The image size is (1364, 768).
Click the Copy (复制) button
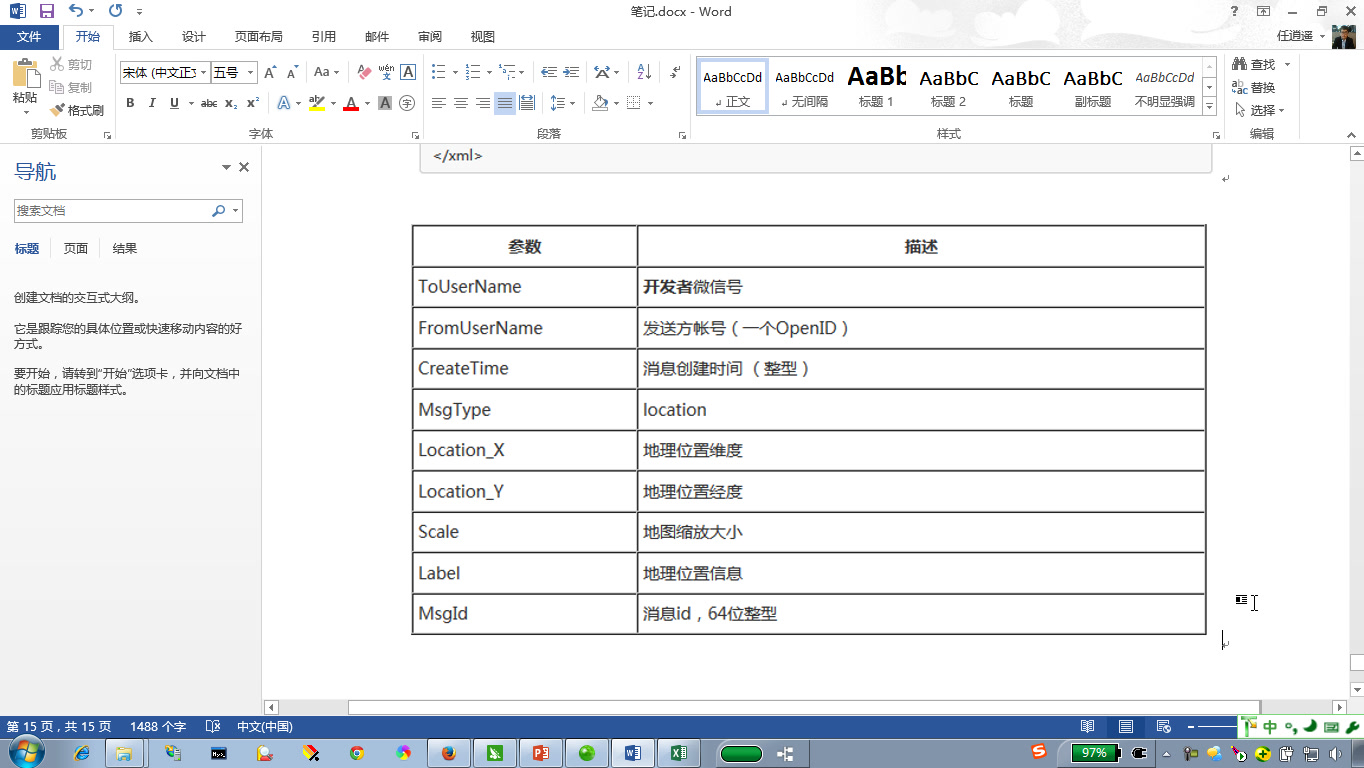click(71, 87)
